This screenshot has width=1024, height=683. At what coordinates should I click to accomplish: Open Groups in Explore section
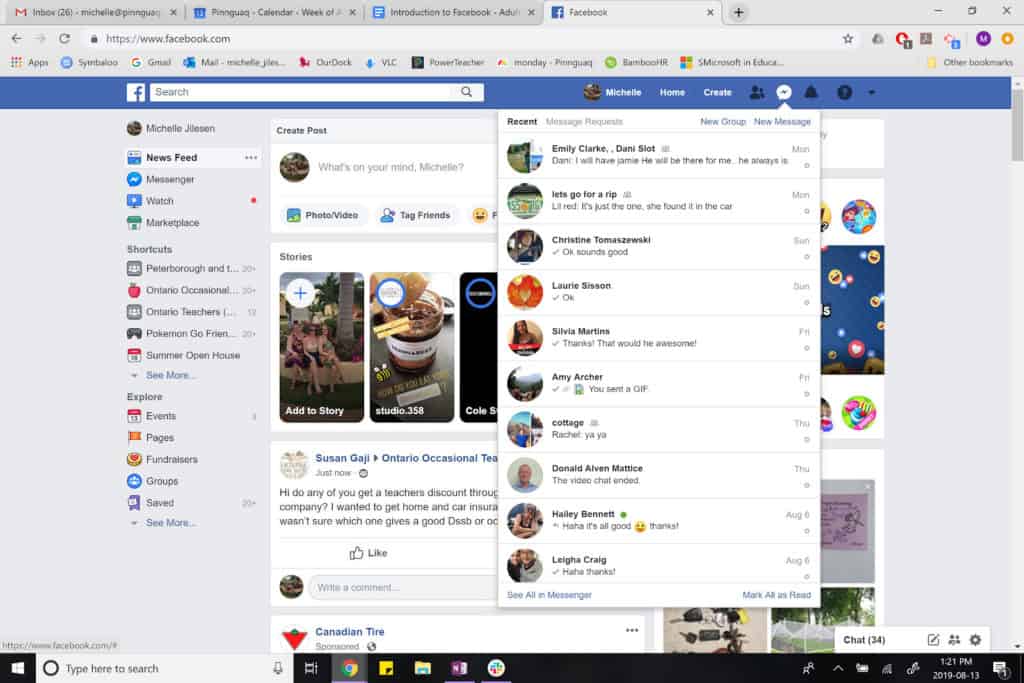coord(152,481)
